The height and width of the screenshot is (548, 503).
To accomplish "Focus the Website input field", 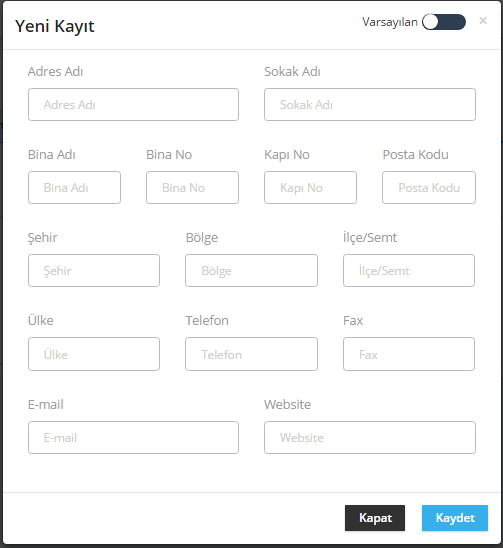I will coord(370,438).
